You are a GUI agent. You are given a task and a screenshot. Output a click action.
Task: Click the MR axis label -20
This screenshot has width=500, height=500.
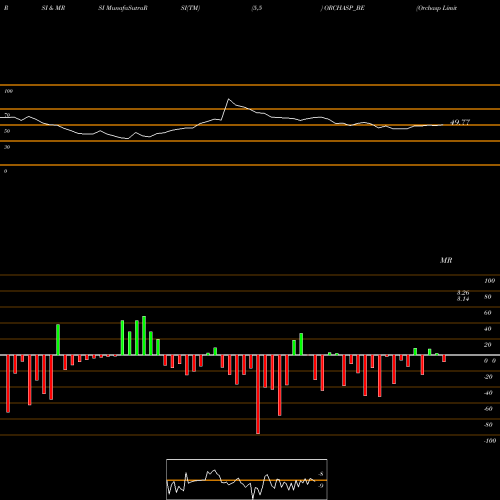(x=488, y=377)
